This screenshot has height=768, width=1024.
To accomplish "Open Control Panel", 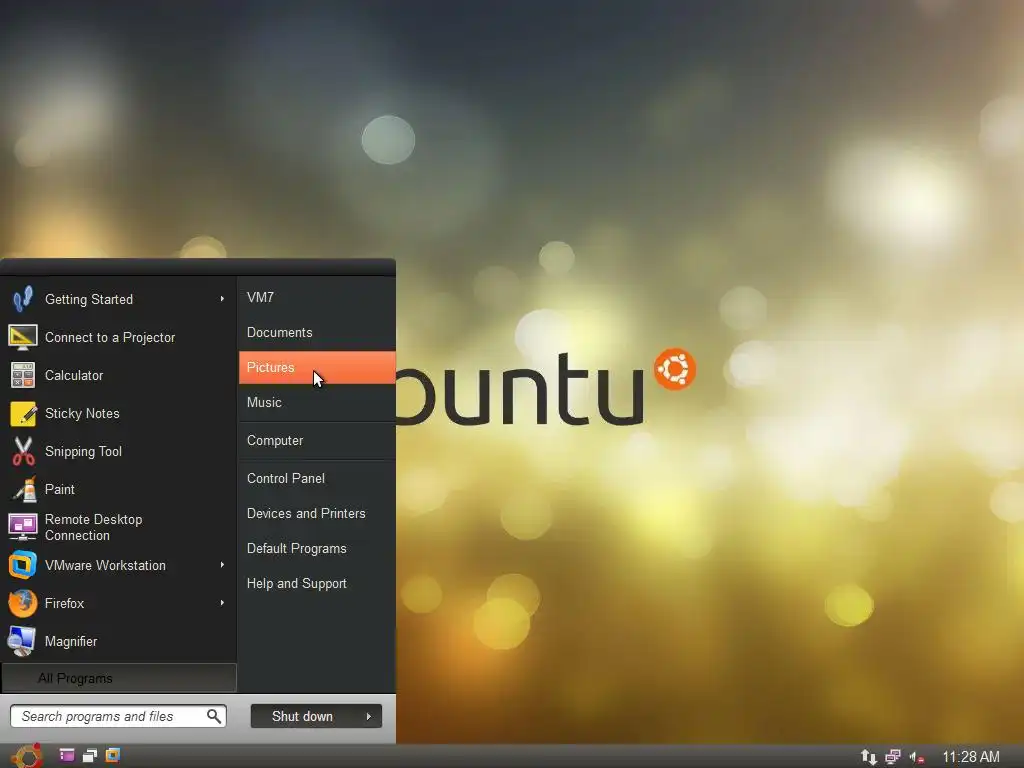I will (x=317, y=478).
